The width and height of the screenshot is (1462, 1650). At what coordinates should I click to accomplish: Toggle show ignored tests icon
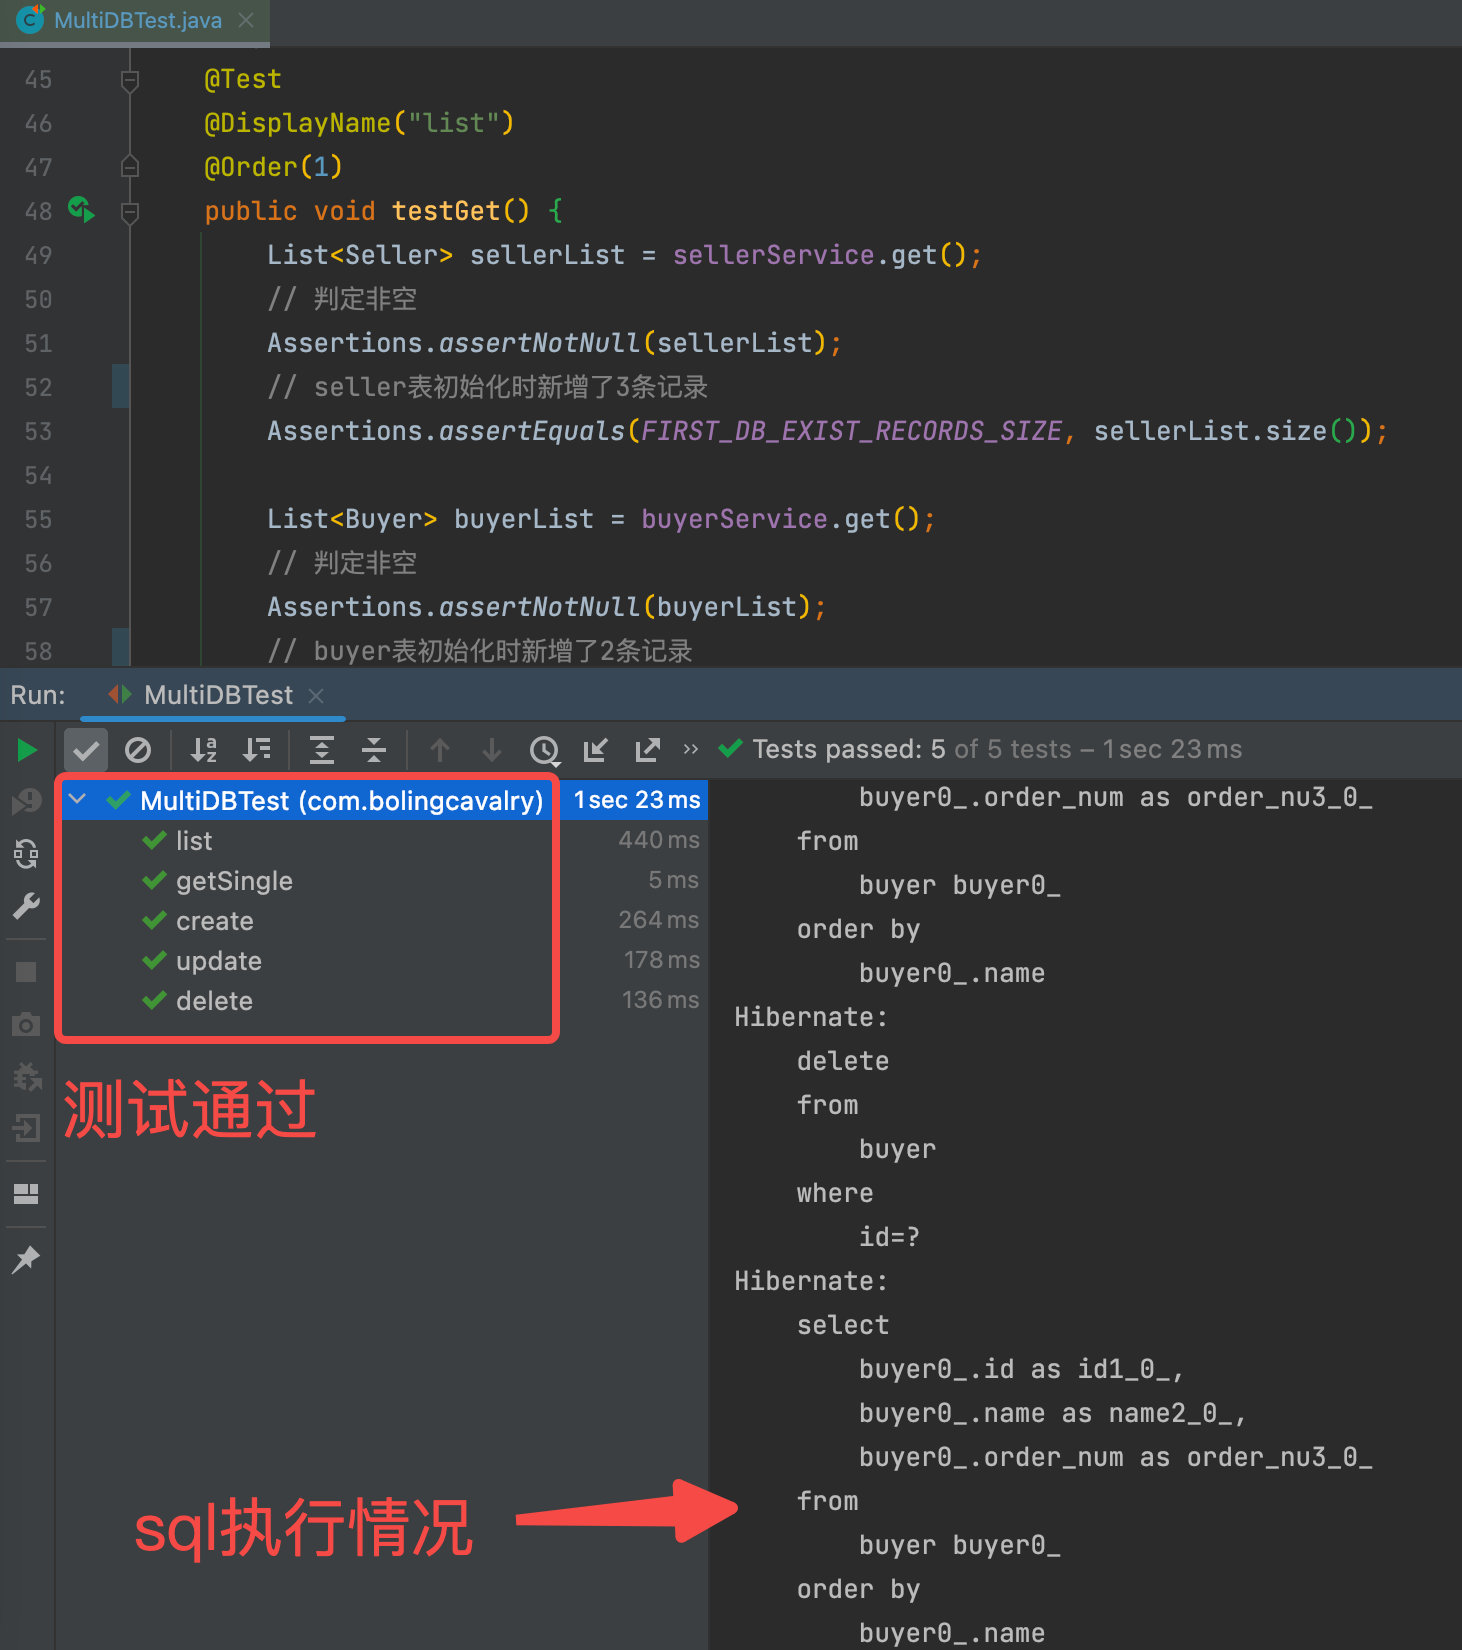click(138, 750)
